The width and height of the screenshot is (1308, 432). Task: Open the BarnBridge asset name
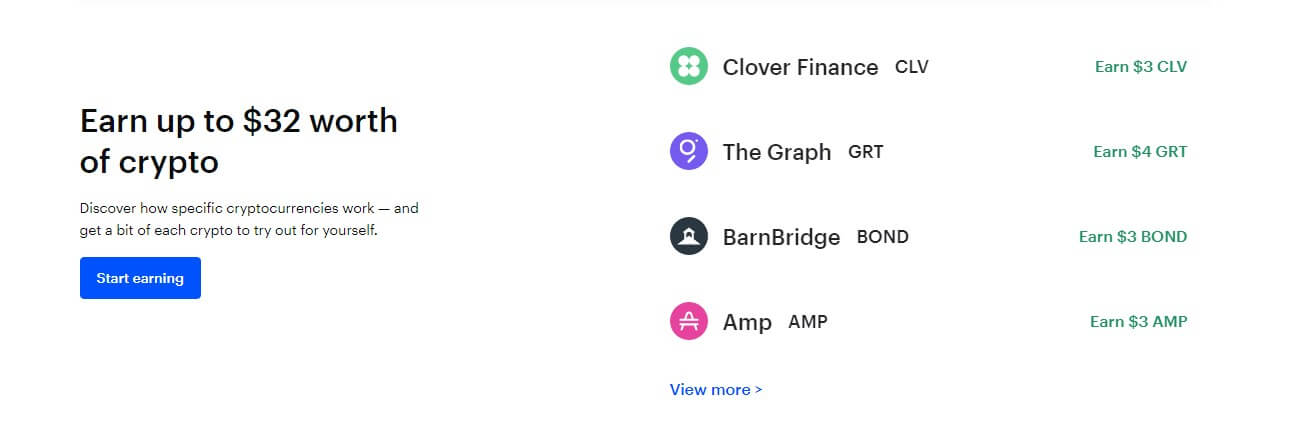[781, 238]
